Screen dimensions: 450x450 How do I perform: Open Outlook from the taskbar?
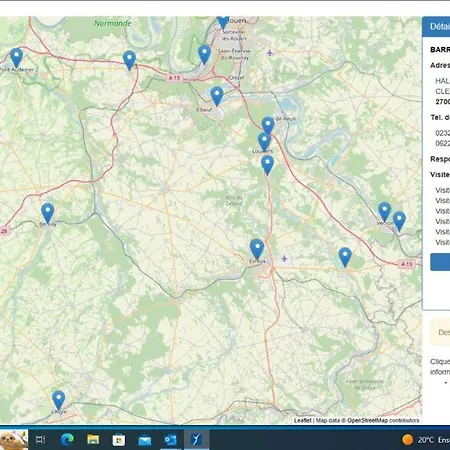170,440
